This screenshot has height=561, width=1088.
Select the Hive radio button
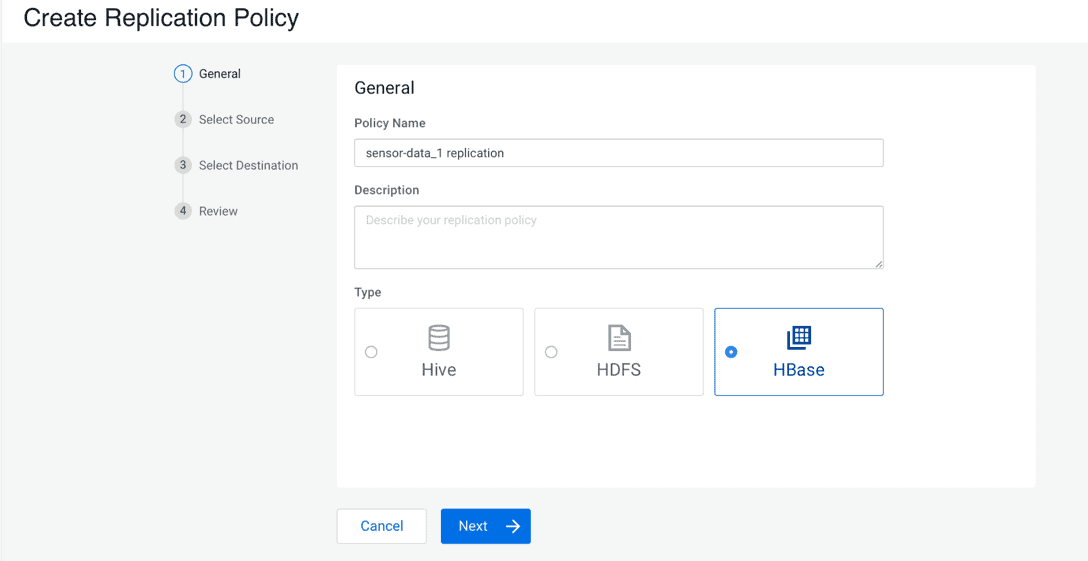click(x=371, y=352)
